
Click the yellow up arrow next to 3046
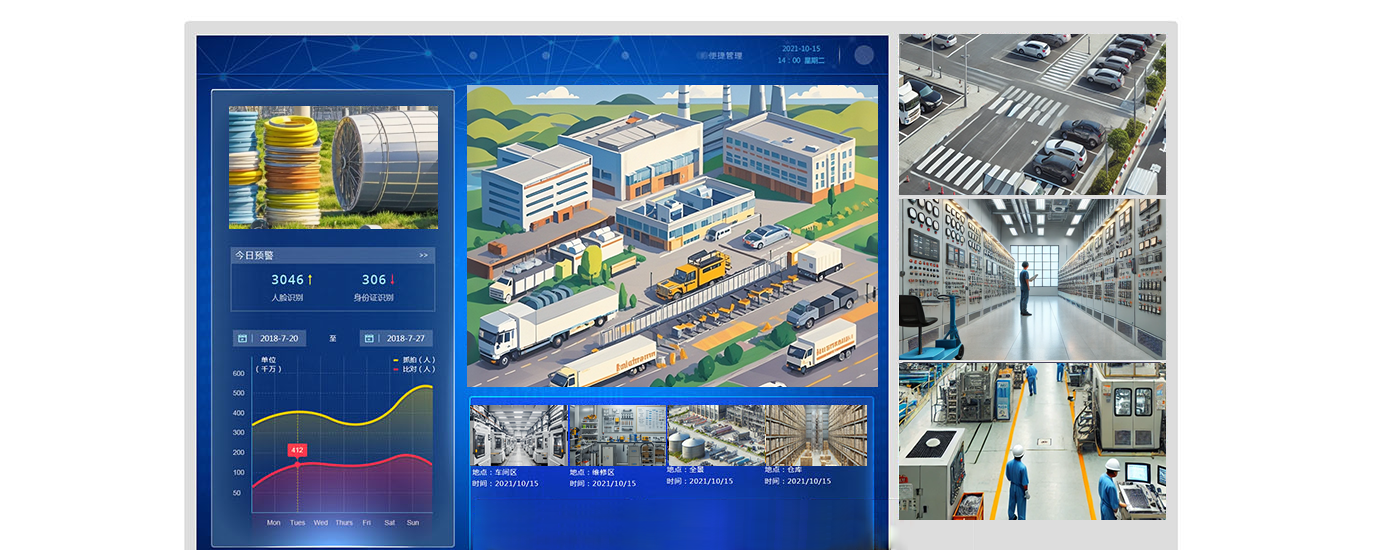[310, 280]
